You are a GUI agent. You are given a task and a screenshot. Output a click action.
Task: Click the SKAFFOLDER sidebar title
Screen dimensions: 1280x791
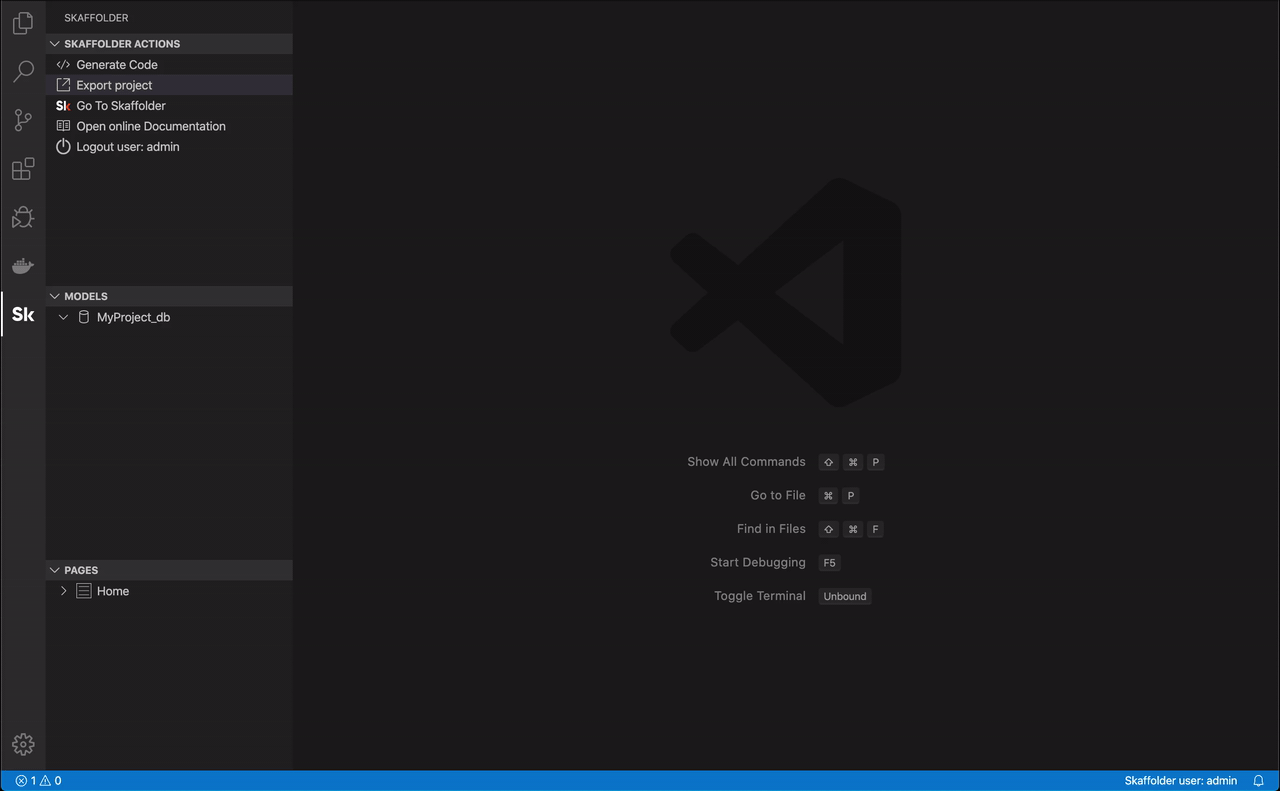[96, 18]
